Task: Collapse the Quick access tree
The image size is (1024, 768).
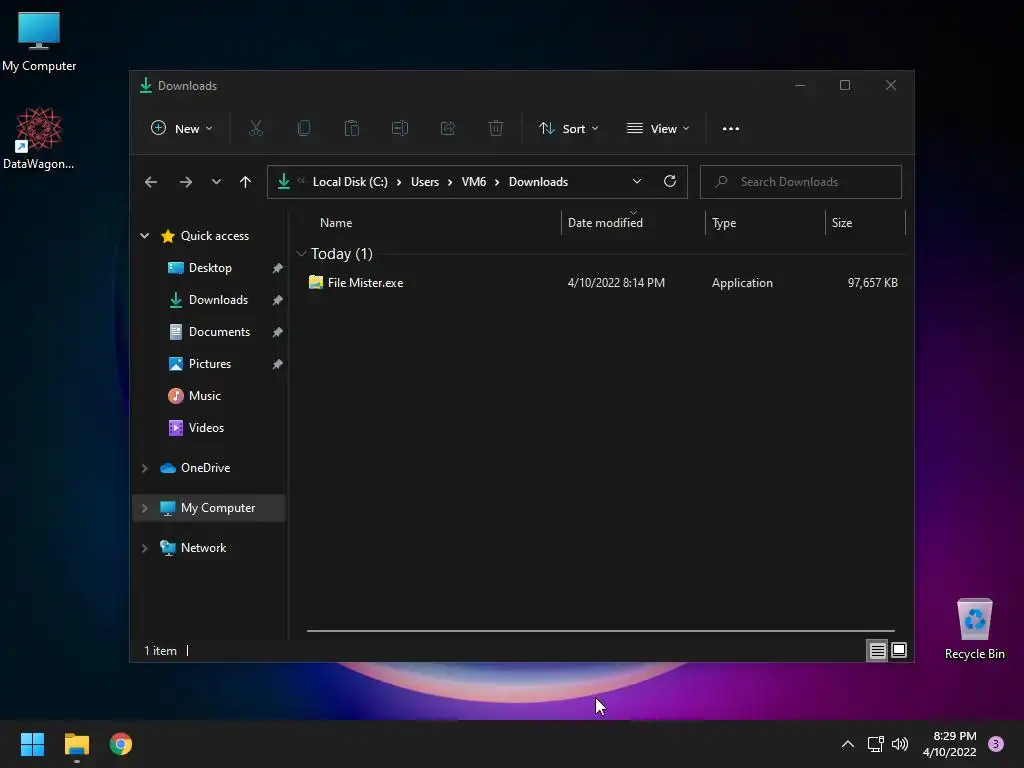Action: click(144, 236)
